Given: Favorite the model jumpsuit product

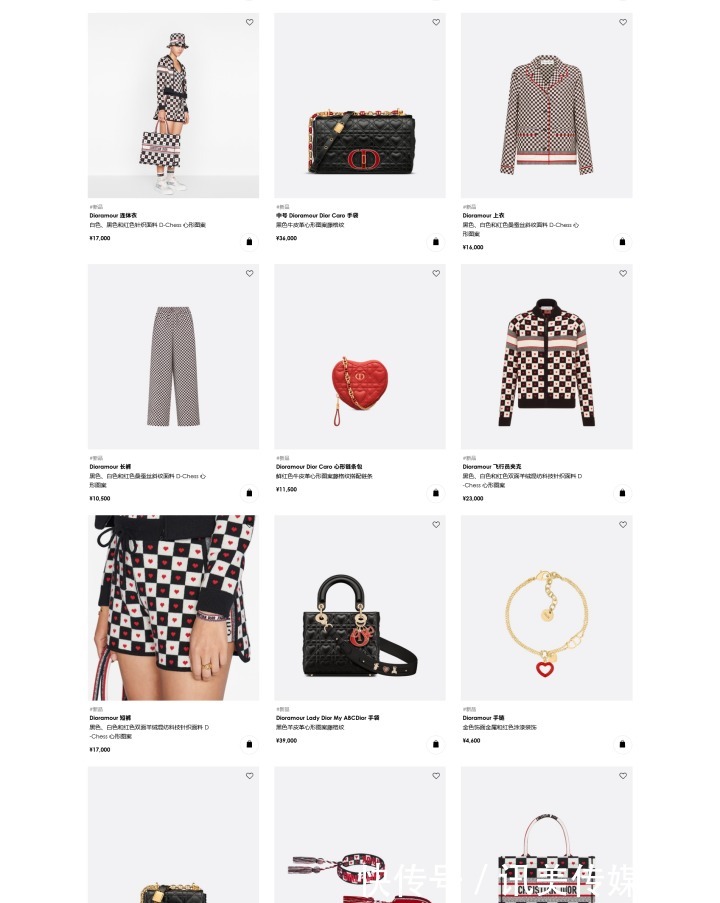Looking at the screenshot, I should (x=249, y=22).
